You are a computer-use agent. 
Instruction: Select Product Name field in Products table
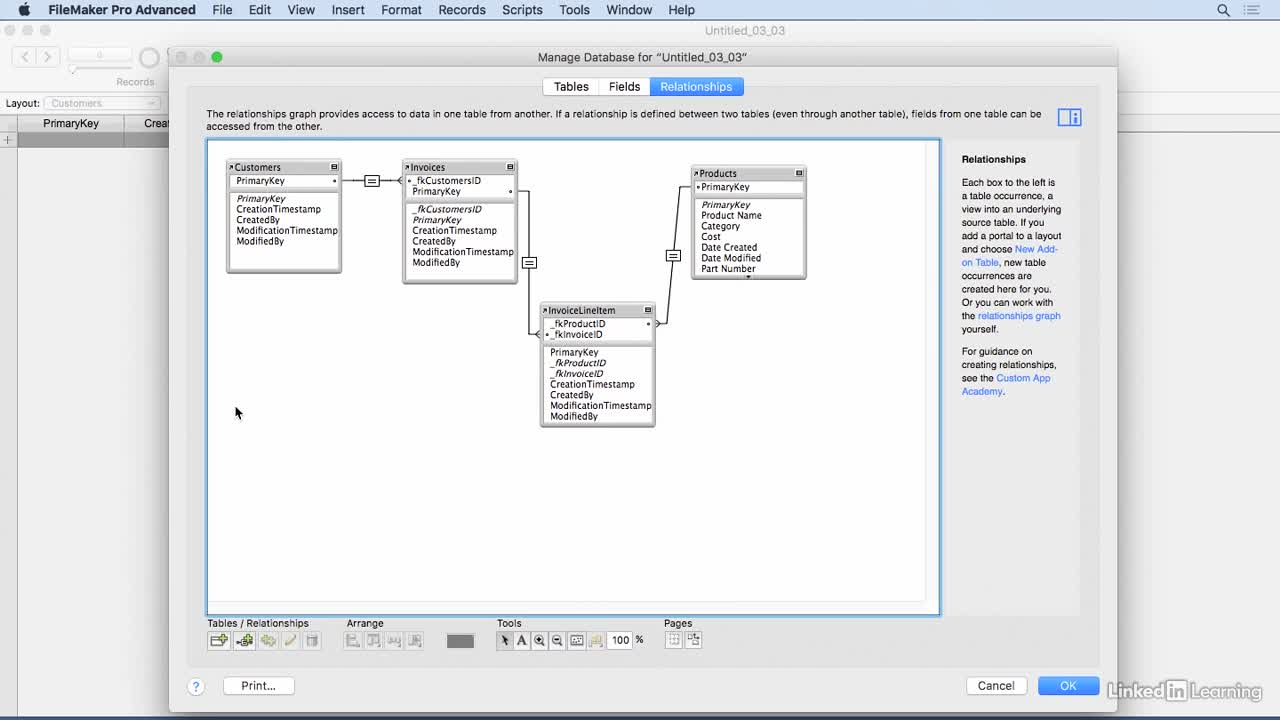pyautogui.click(x=731, y=216)
